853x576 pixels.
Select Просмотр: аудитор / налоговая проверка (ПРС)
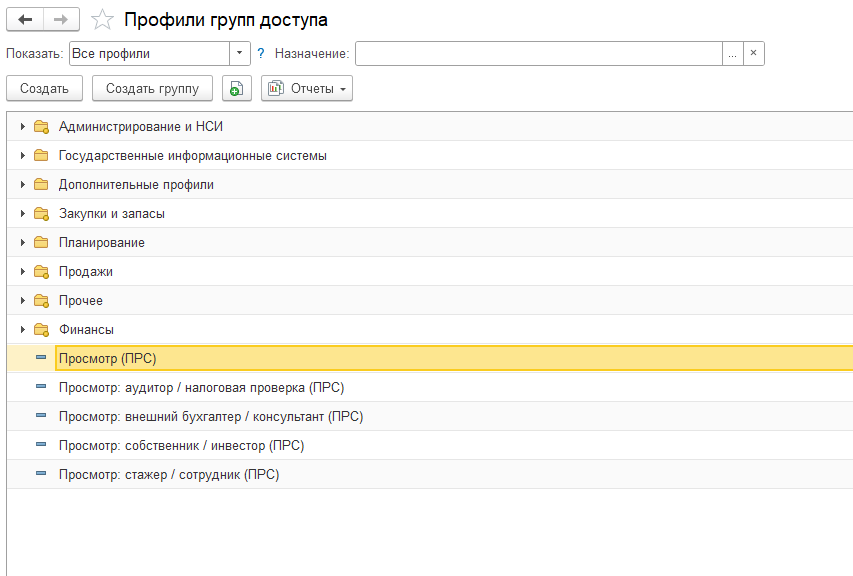coord(430,387)
